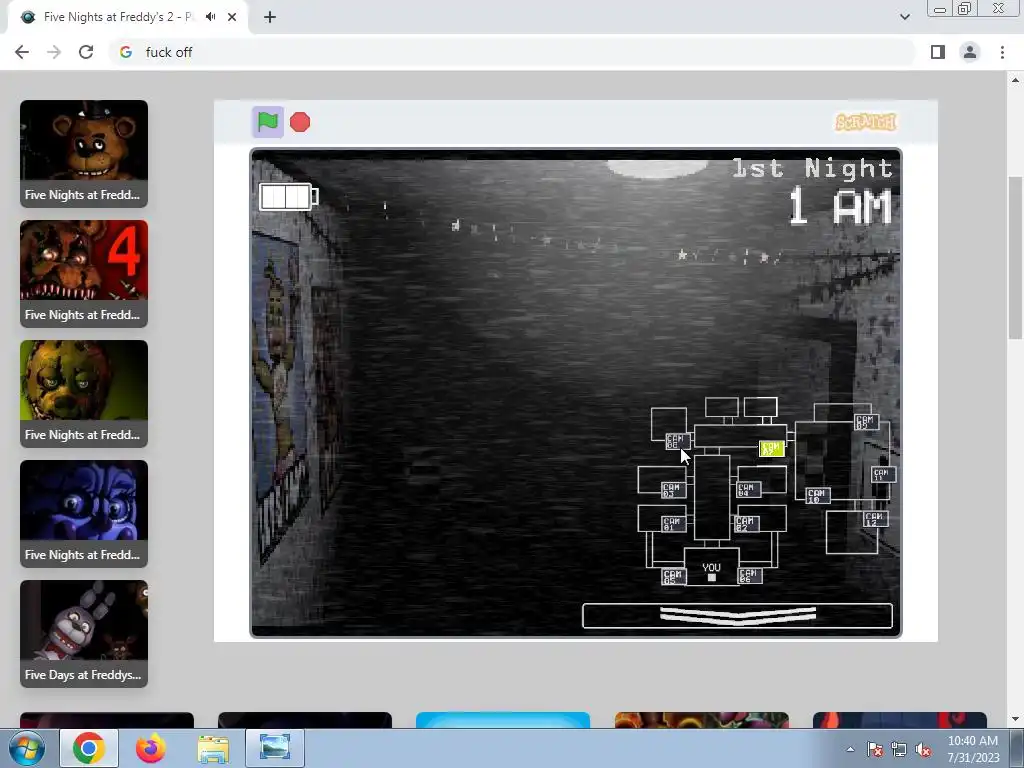Open the Windows Start button
The width and height of the screenshot is (1024, 768).
(26, 748)
